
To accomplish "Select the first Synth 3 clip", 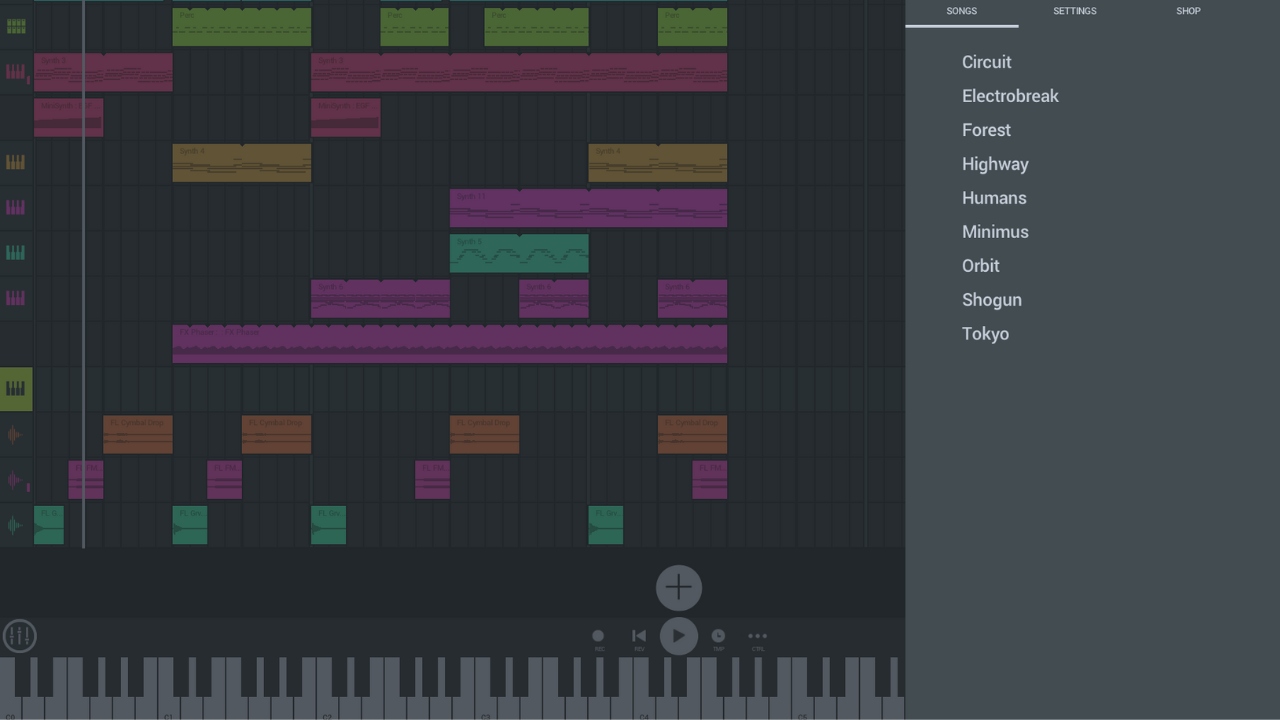I will [x=103, y=72].
